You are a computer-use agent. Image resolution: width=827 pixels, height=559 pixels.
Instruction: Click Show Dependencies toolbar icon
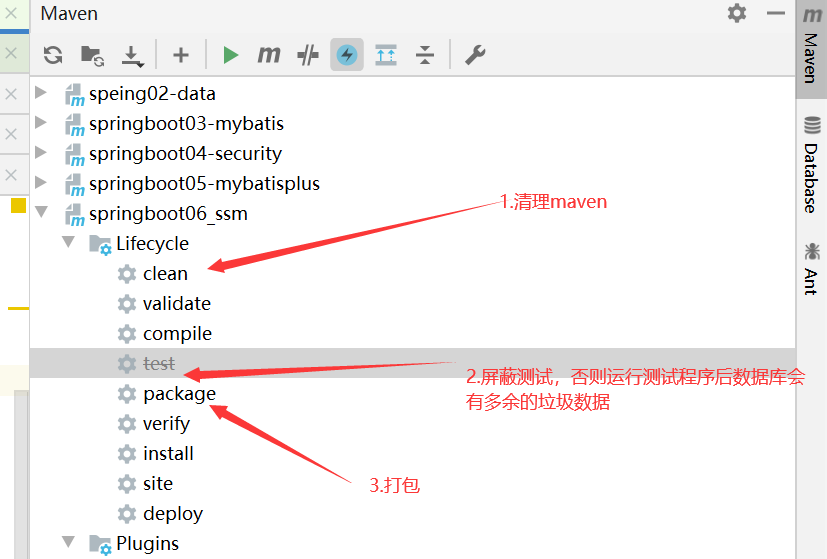tap(386, 55)
